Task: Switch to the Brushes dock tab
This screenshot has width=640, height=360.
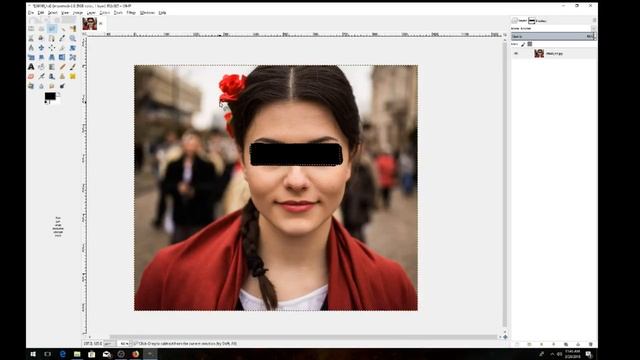Action: point(538,20)
